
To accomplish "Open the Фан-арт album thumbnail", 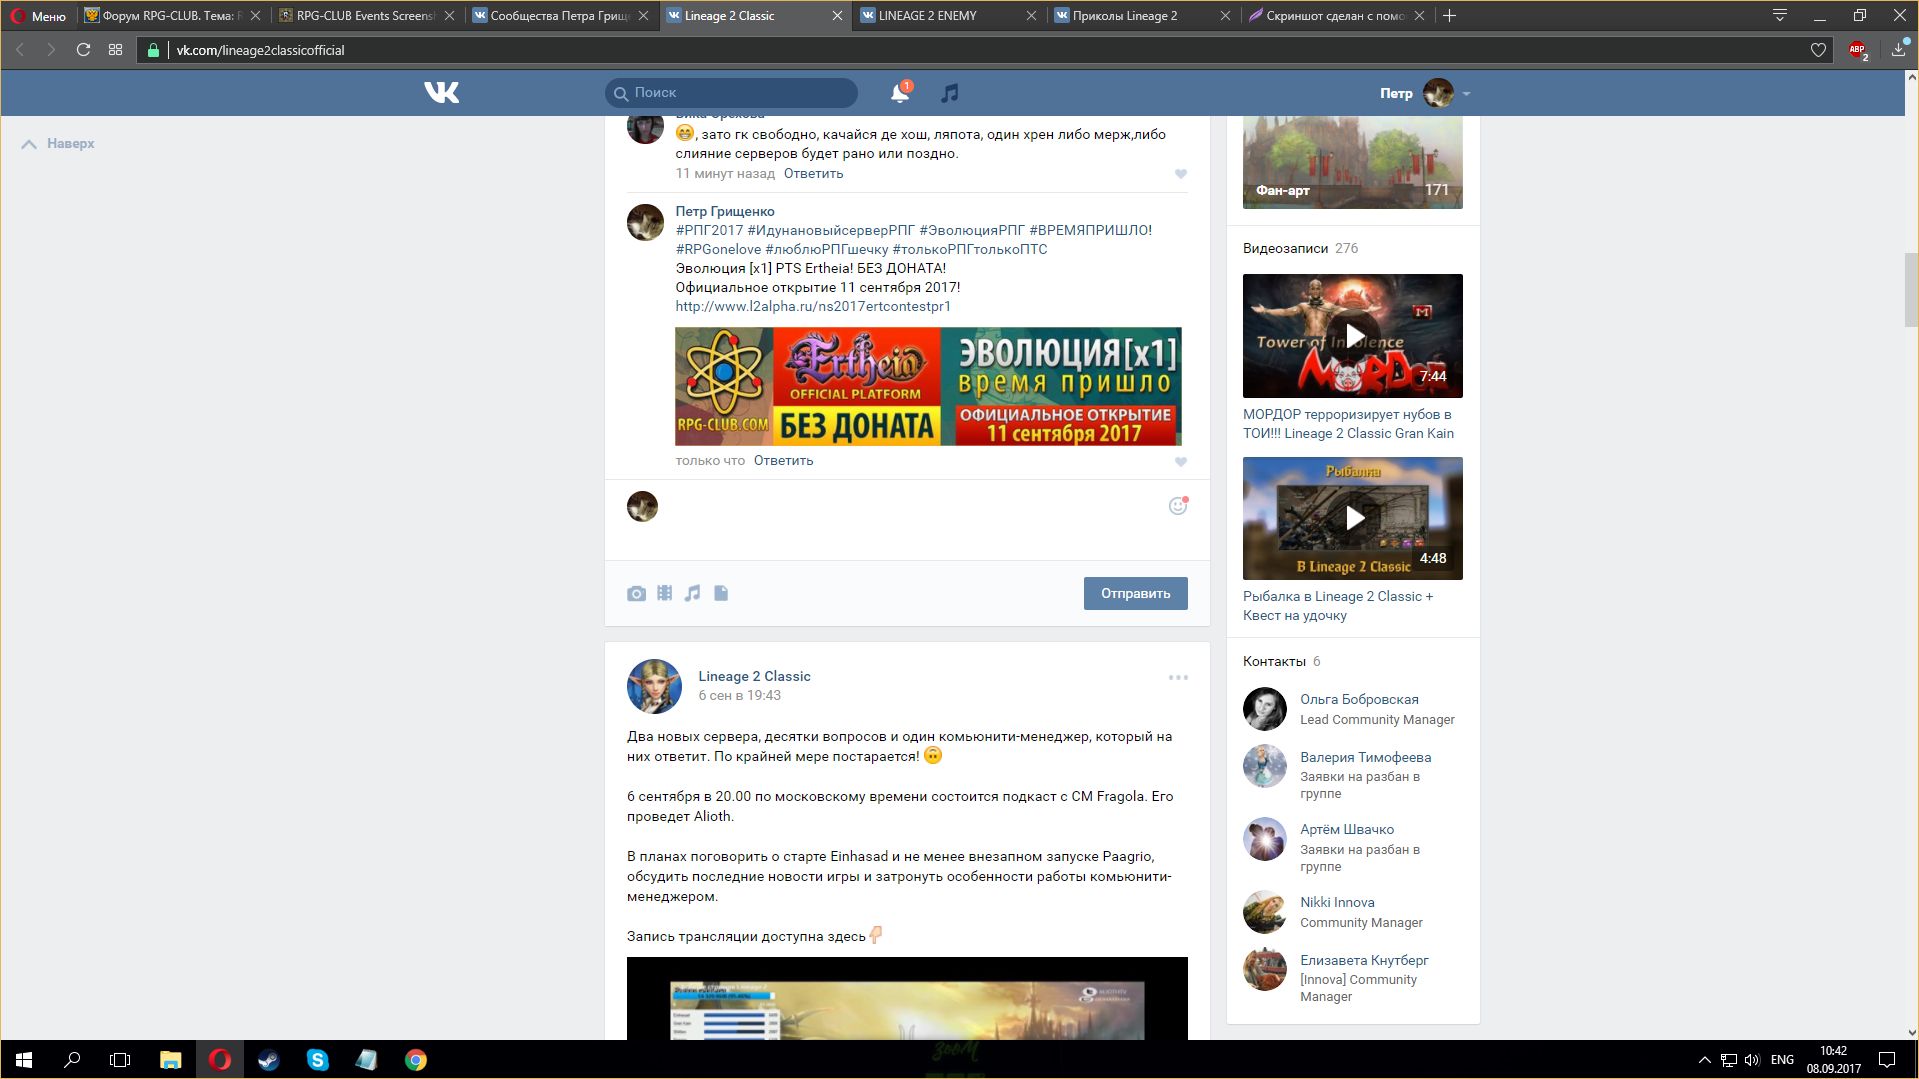I will pyautogui.click(x=1353, y=162).
